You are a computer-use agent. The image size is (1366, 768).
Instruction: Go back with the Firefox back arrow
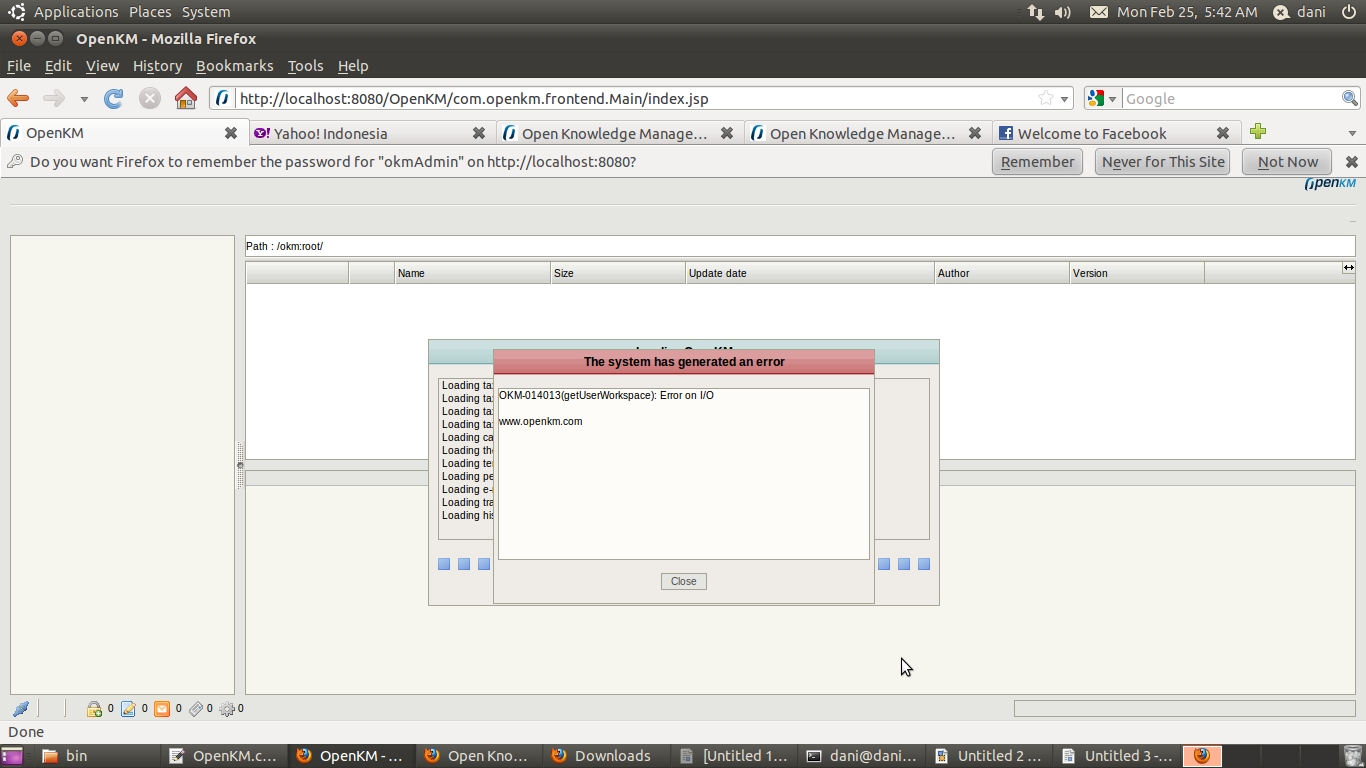pyautogui.click(x=18, y=98)
